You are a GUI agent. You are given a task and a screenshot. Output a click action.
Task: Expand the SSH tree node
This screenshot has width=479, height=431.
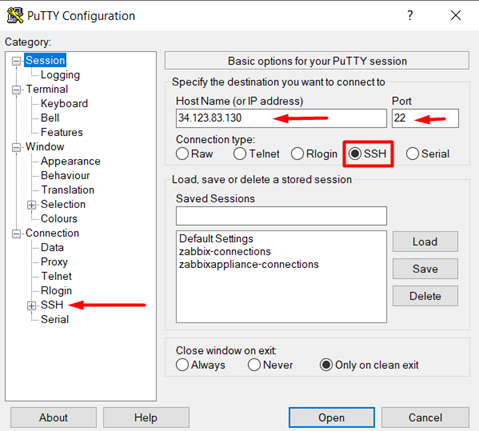point(31,305)
